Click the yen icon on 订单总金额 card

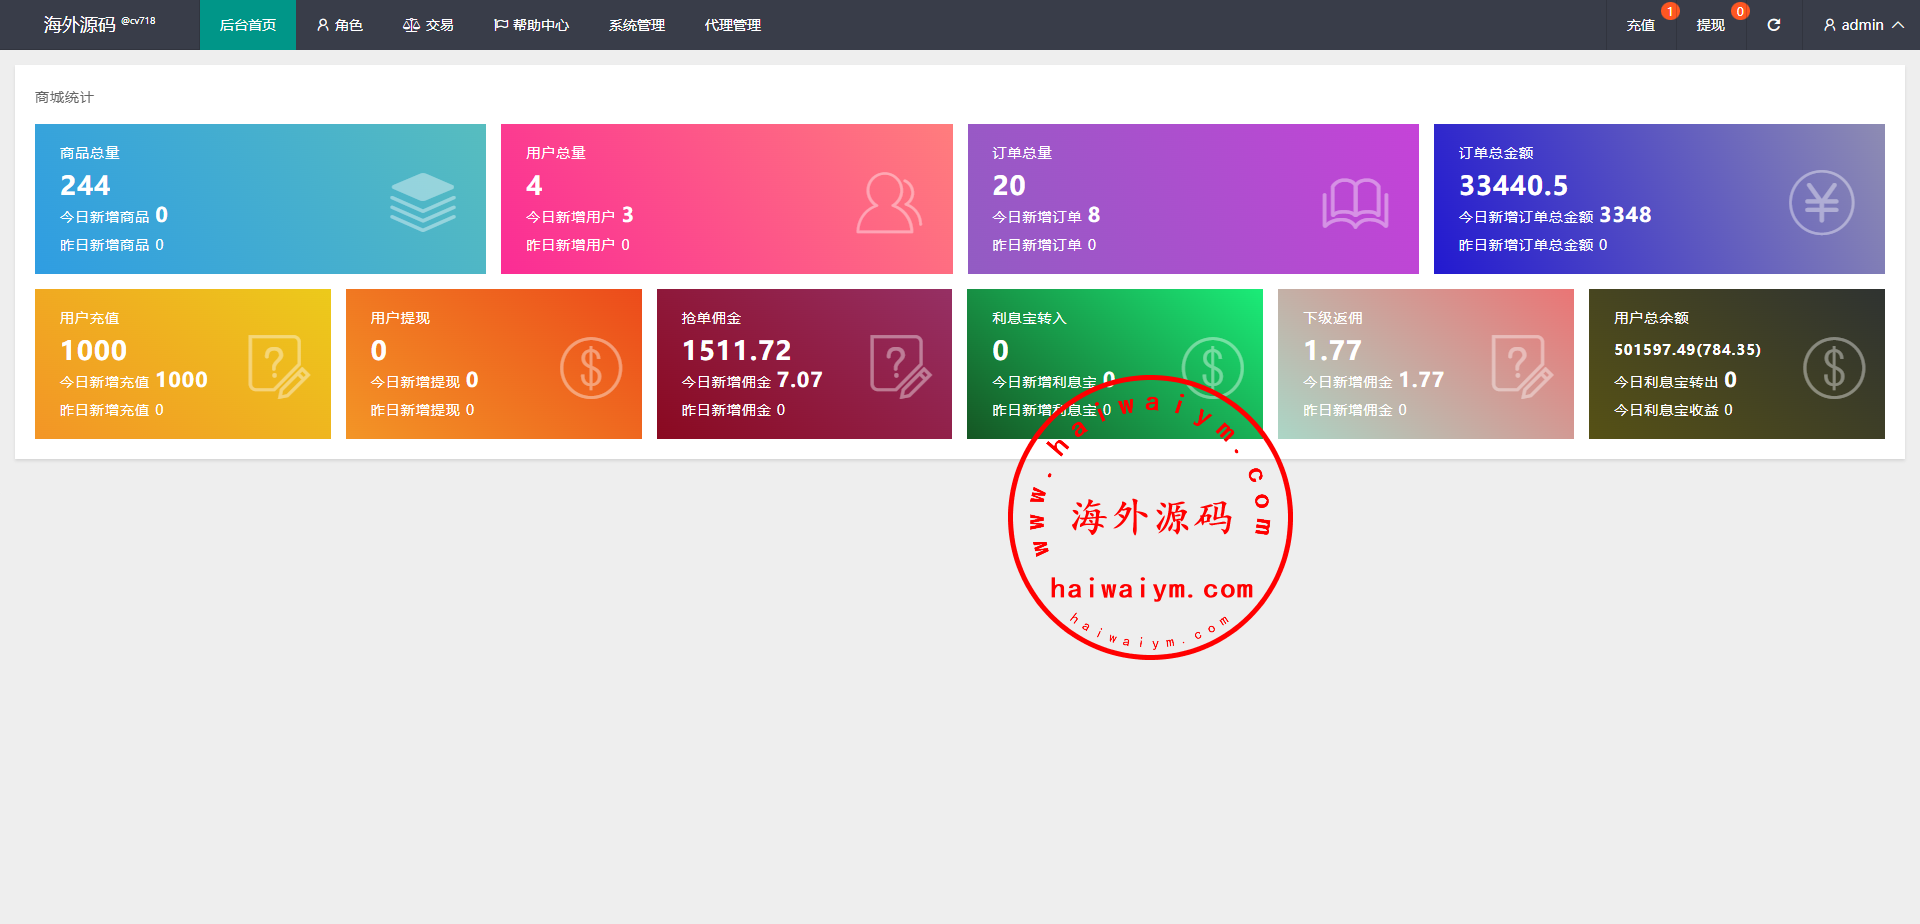click(1821, 203)
